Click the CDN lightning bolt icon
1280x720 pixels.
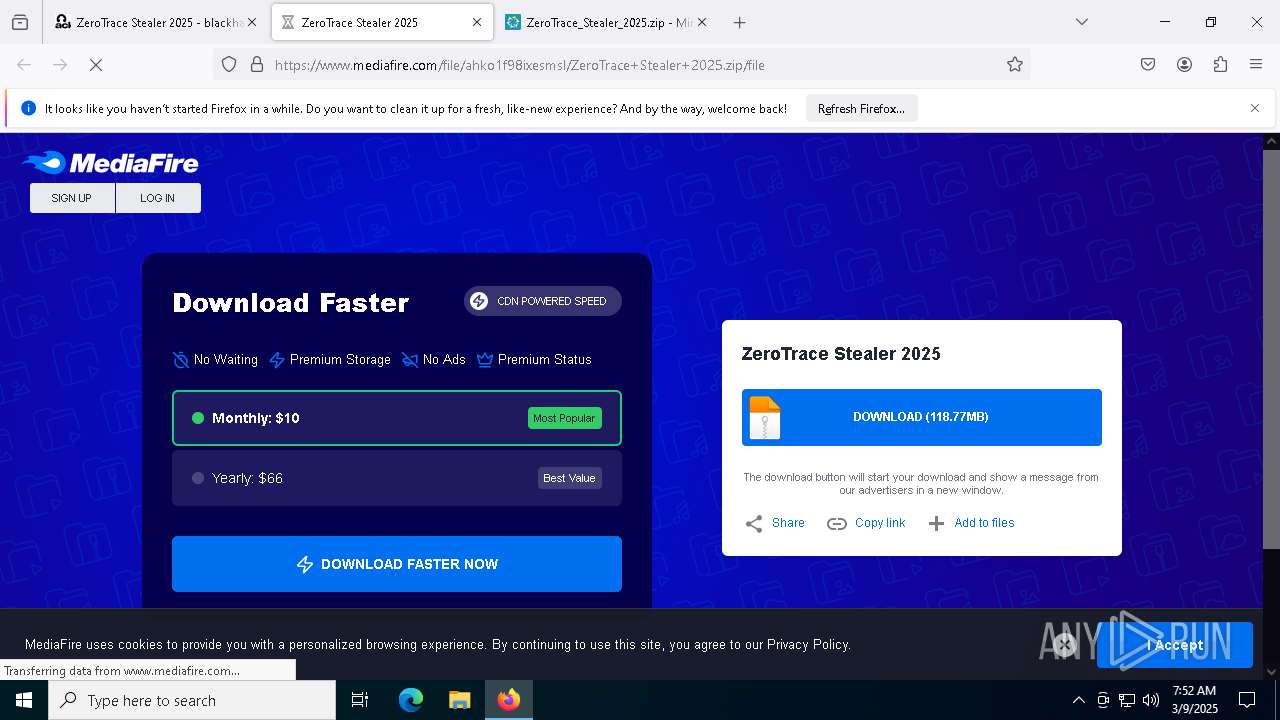pos(479,301)
